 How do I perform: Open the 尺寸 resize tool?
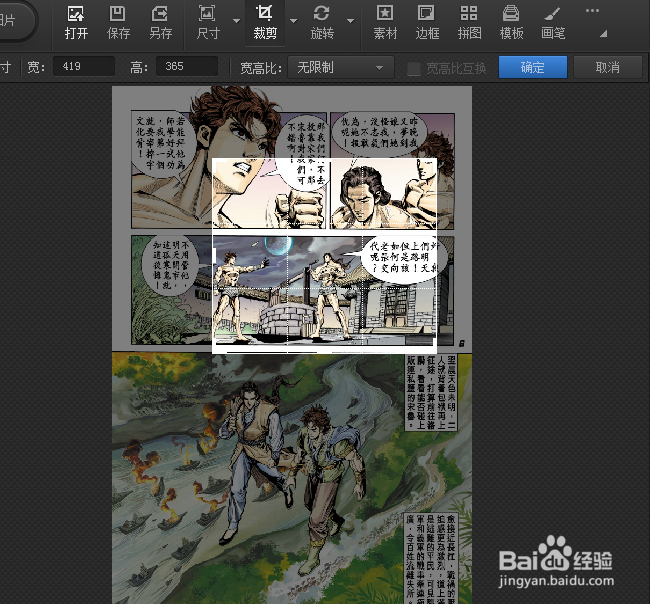[x=208, y=23]
